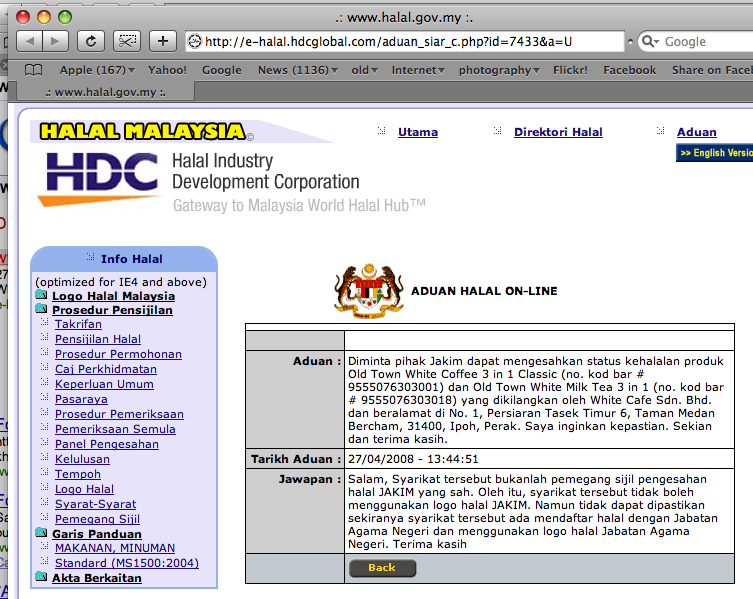Open the bookmarks book icon
753x599 pixels.
[x=34, y=70]
